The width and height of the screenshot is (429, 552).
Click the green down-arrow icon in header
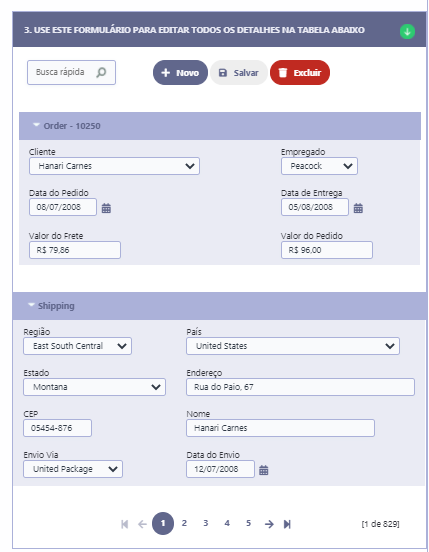407,31
